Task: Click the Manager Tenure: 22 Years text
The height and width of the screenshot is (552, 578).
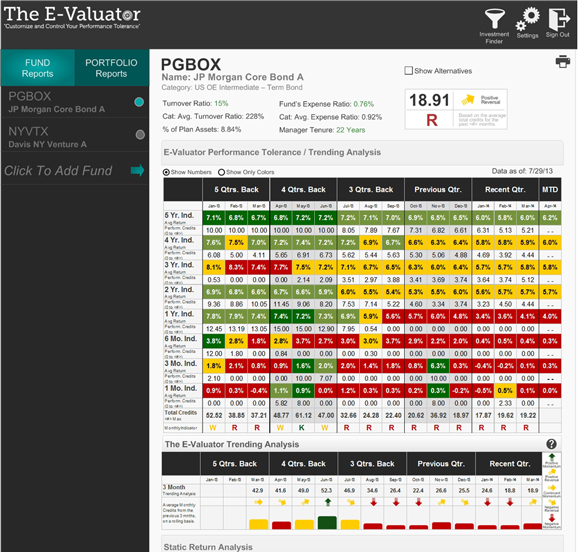Action: 322,130
